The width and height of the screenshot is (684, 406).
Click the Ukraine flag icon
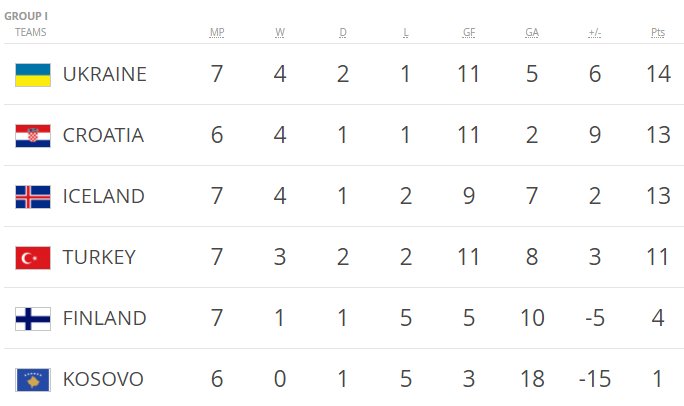pyautogui.click(x=33, y=75)
